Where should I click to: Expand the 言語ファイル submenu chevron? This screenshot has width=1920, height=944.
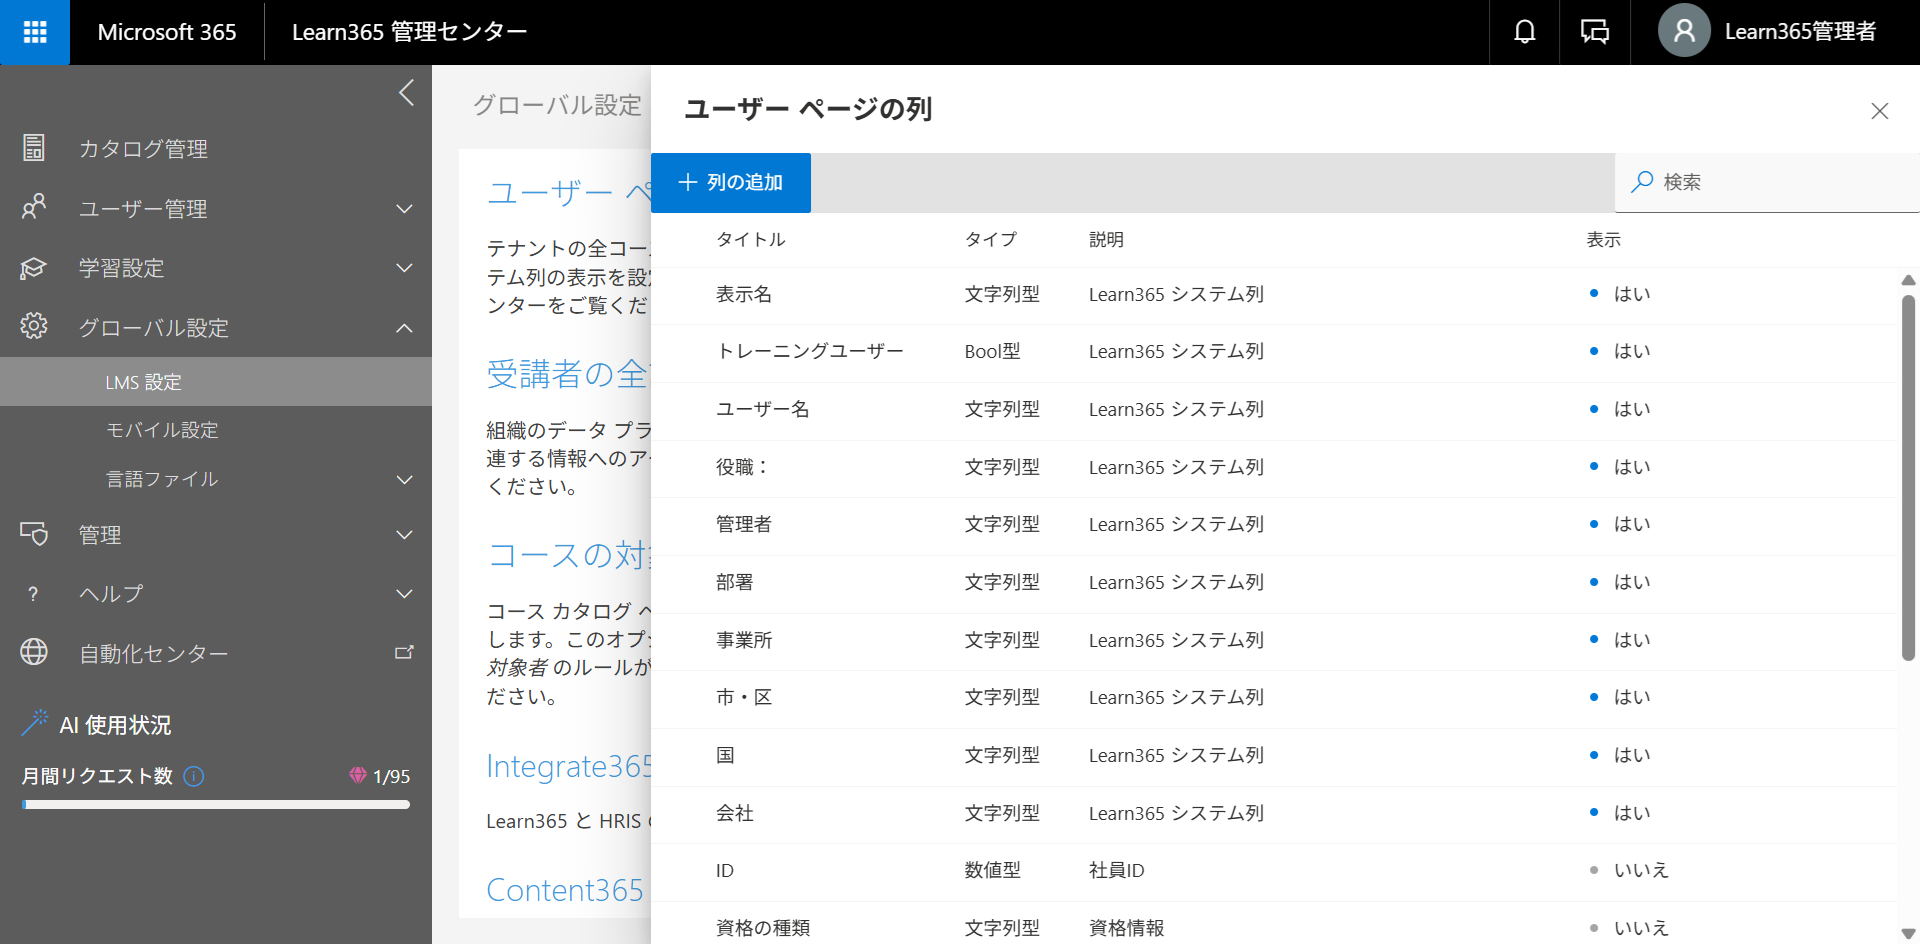point(404,480)
